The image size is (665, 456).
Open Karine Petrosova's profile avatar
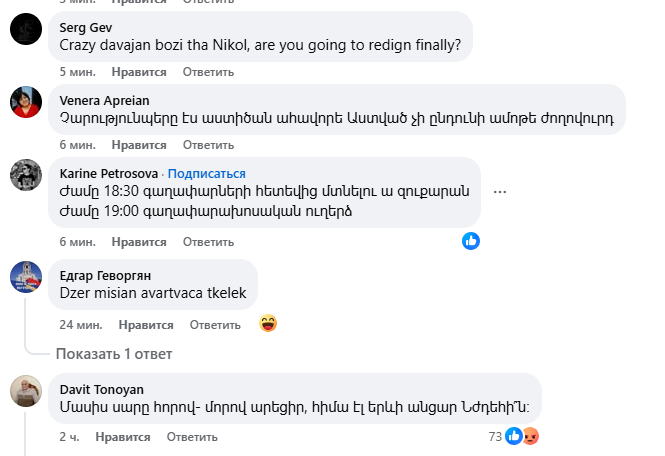pos(25,175)
